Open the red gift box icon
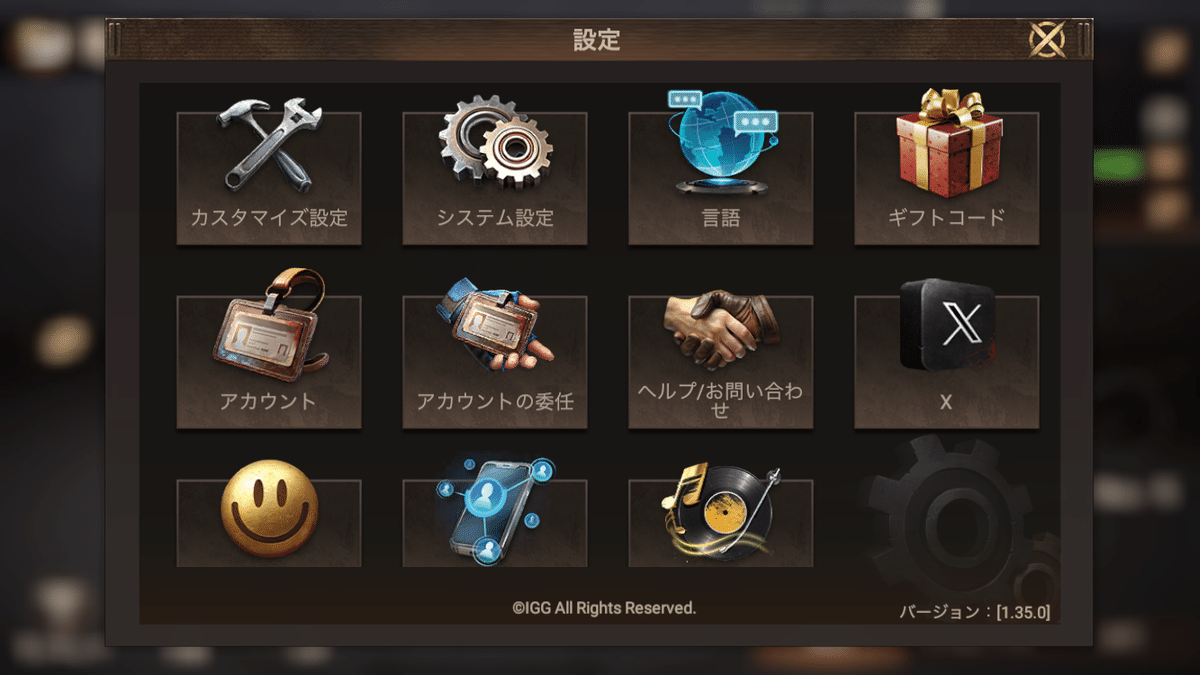1200x675 pixels. [x=946, y=141]
